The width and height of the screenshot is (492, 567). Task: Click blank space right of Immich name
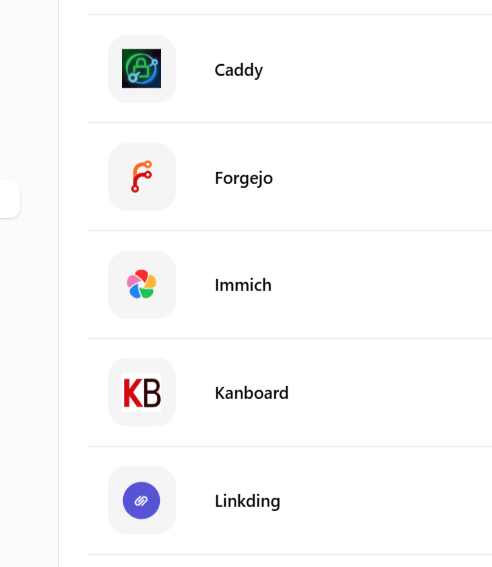(381, 285)
